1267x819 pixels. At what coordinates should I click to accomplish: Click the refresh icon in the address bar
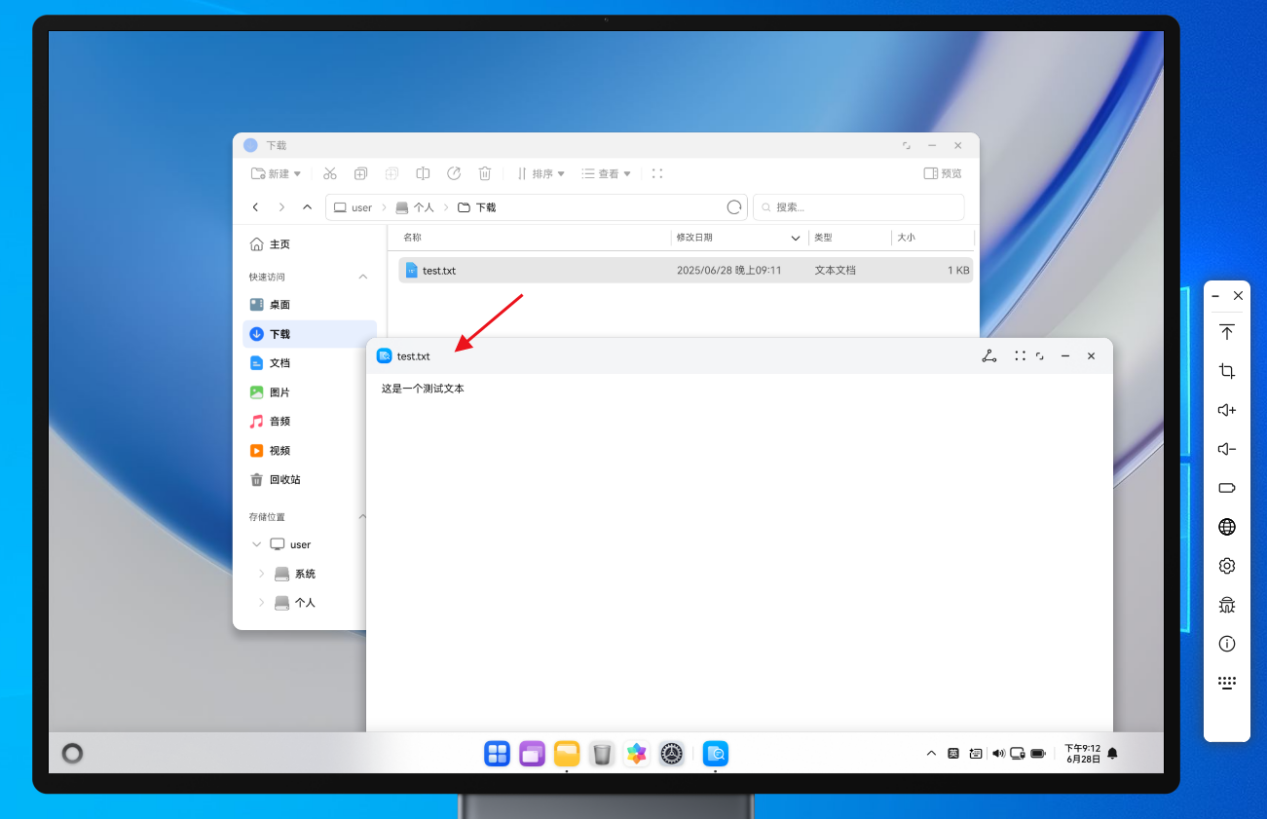pos(734,207)
